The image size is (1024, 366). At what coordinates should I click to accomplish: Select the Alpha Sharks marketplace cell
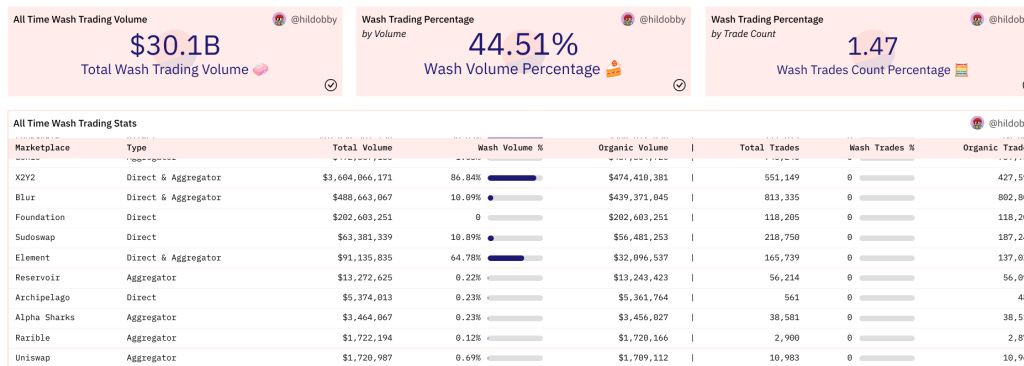coord(45,318)
